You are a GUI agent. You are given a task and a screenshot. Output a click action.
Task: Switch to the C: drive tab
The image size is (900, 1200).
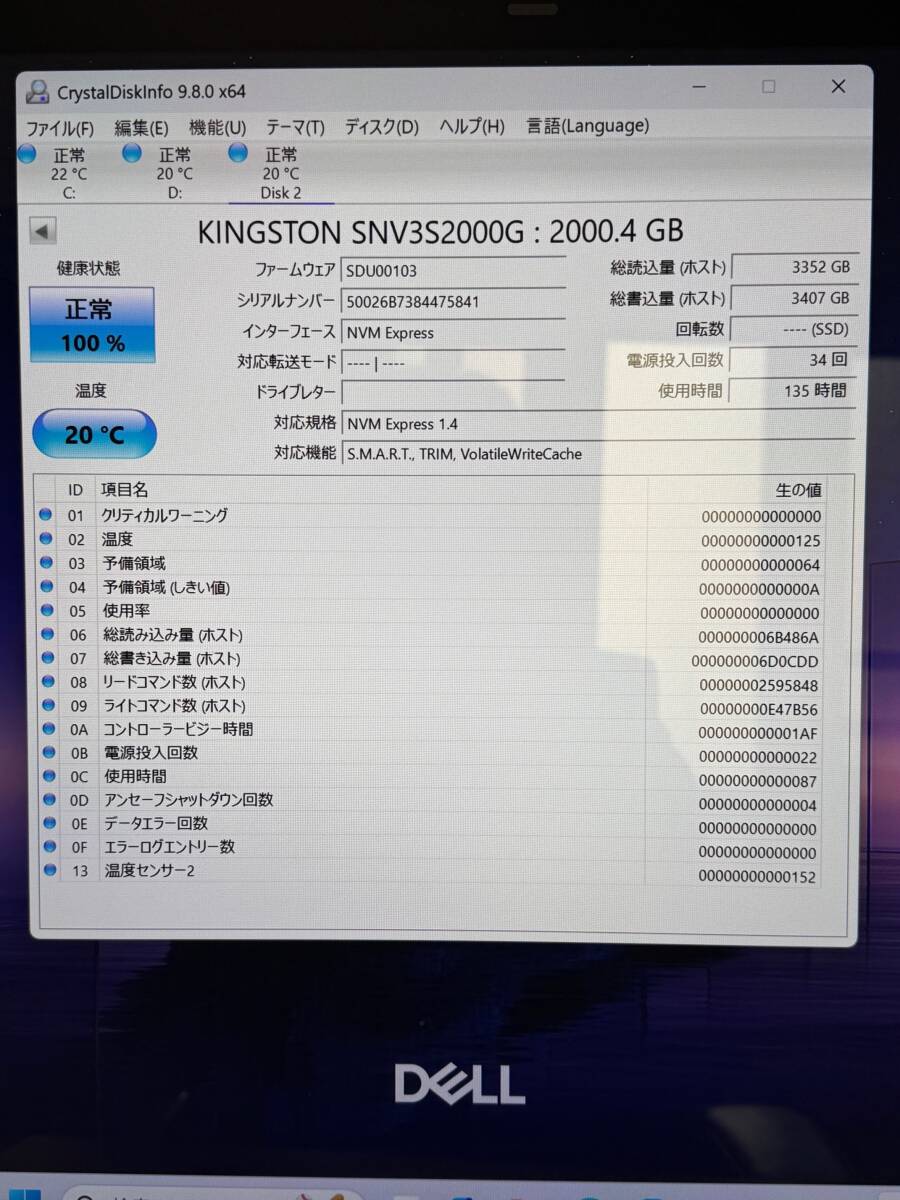[x=66, y=173]
